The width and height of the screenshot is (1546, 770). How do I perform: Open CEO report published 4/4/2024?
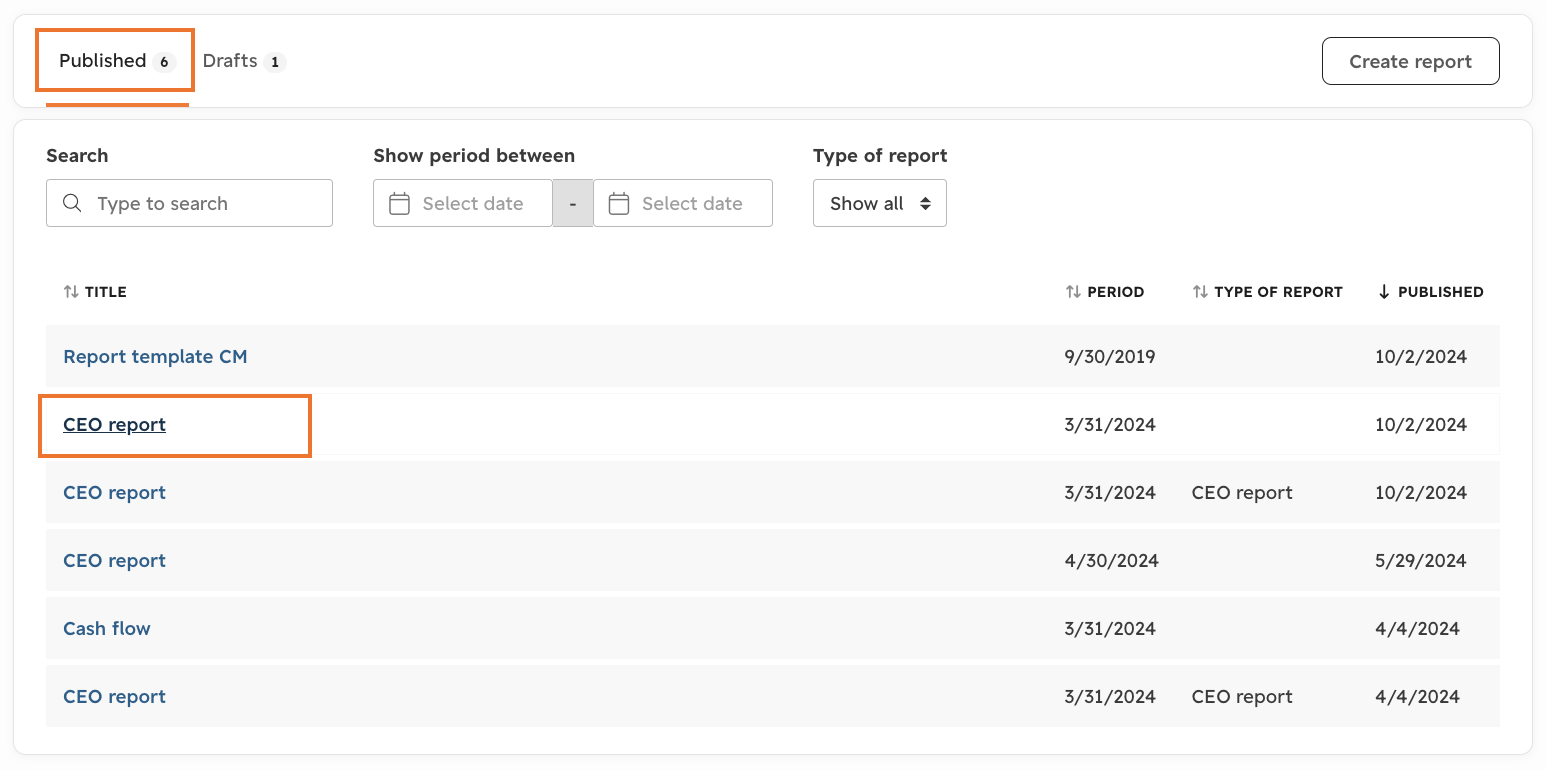tap(114, 696)
